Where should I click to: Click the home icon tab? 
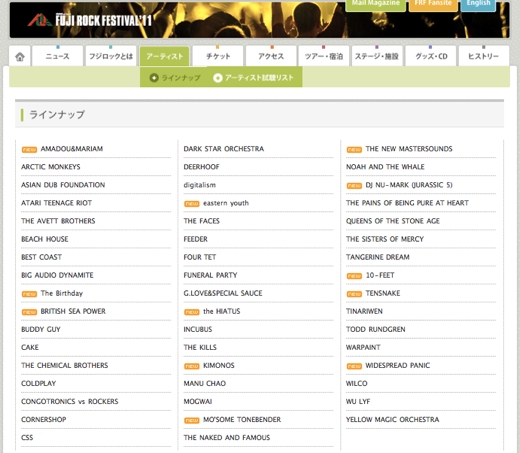coord(20,56)
